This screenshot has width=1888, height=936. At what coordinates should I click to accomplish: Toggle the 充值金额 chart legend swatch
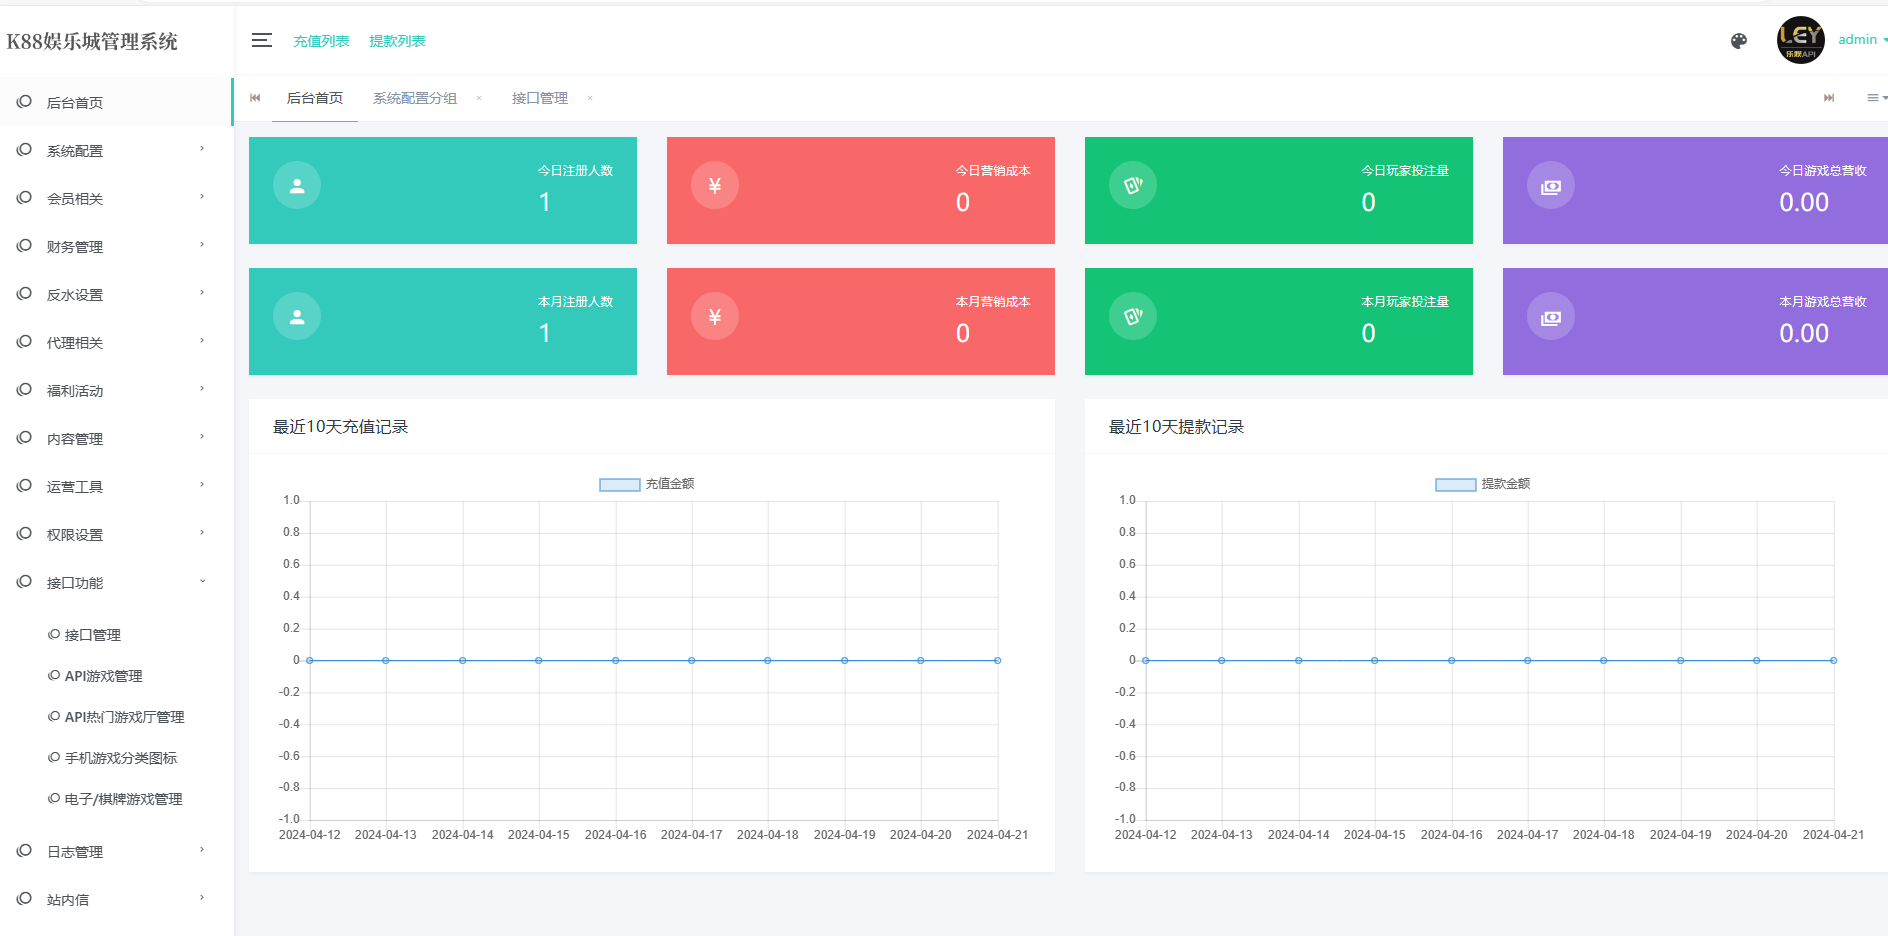(620, 484)
